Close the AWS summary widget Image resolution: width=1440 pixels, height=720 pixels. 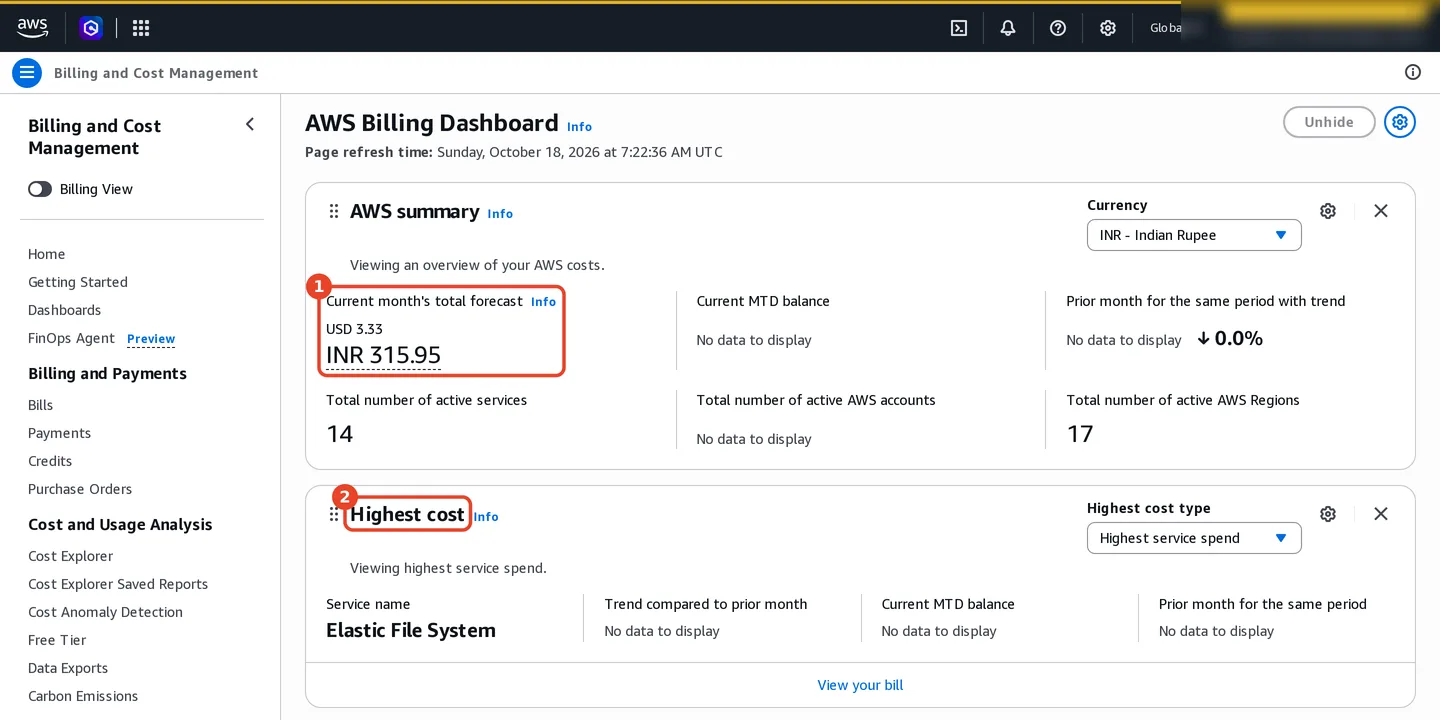[1381, 211]
